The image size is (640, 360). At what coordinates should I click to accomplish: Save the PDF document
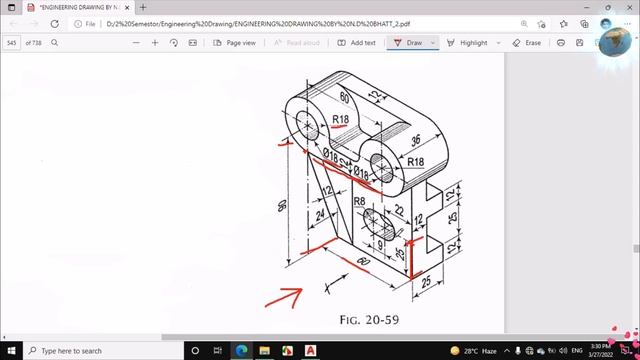(580, 42)
